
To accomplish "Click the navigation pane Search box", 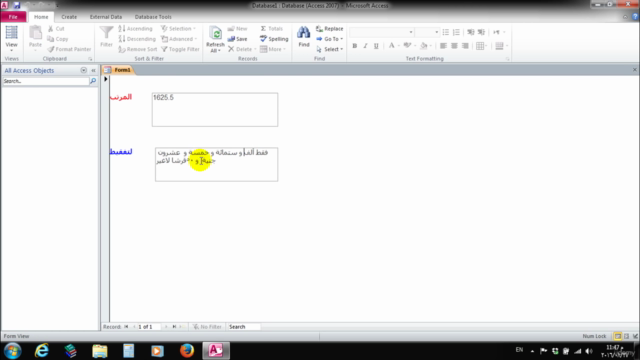I will 46,81.
